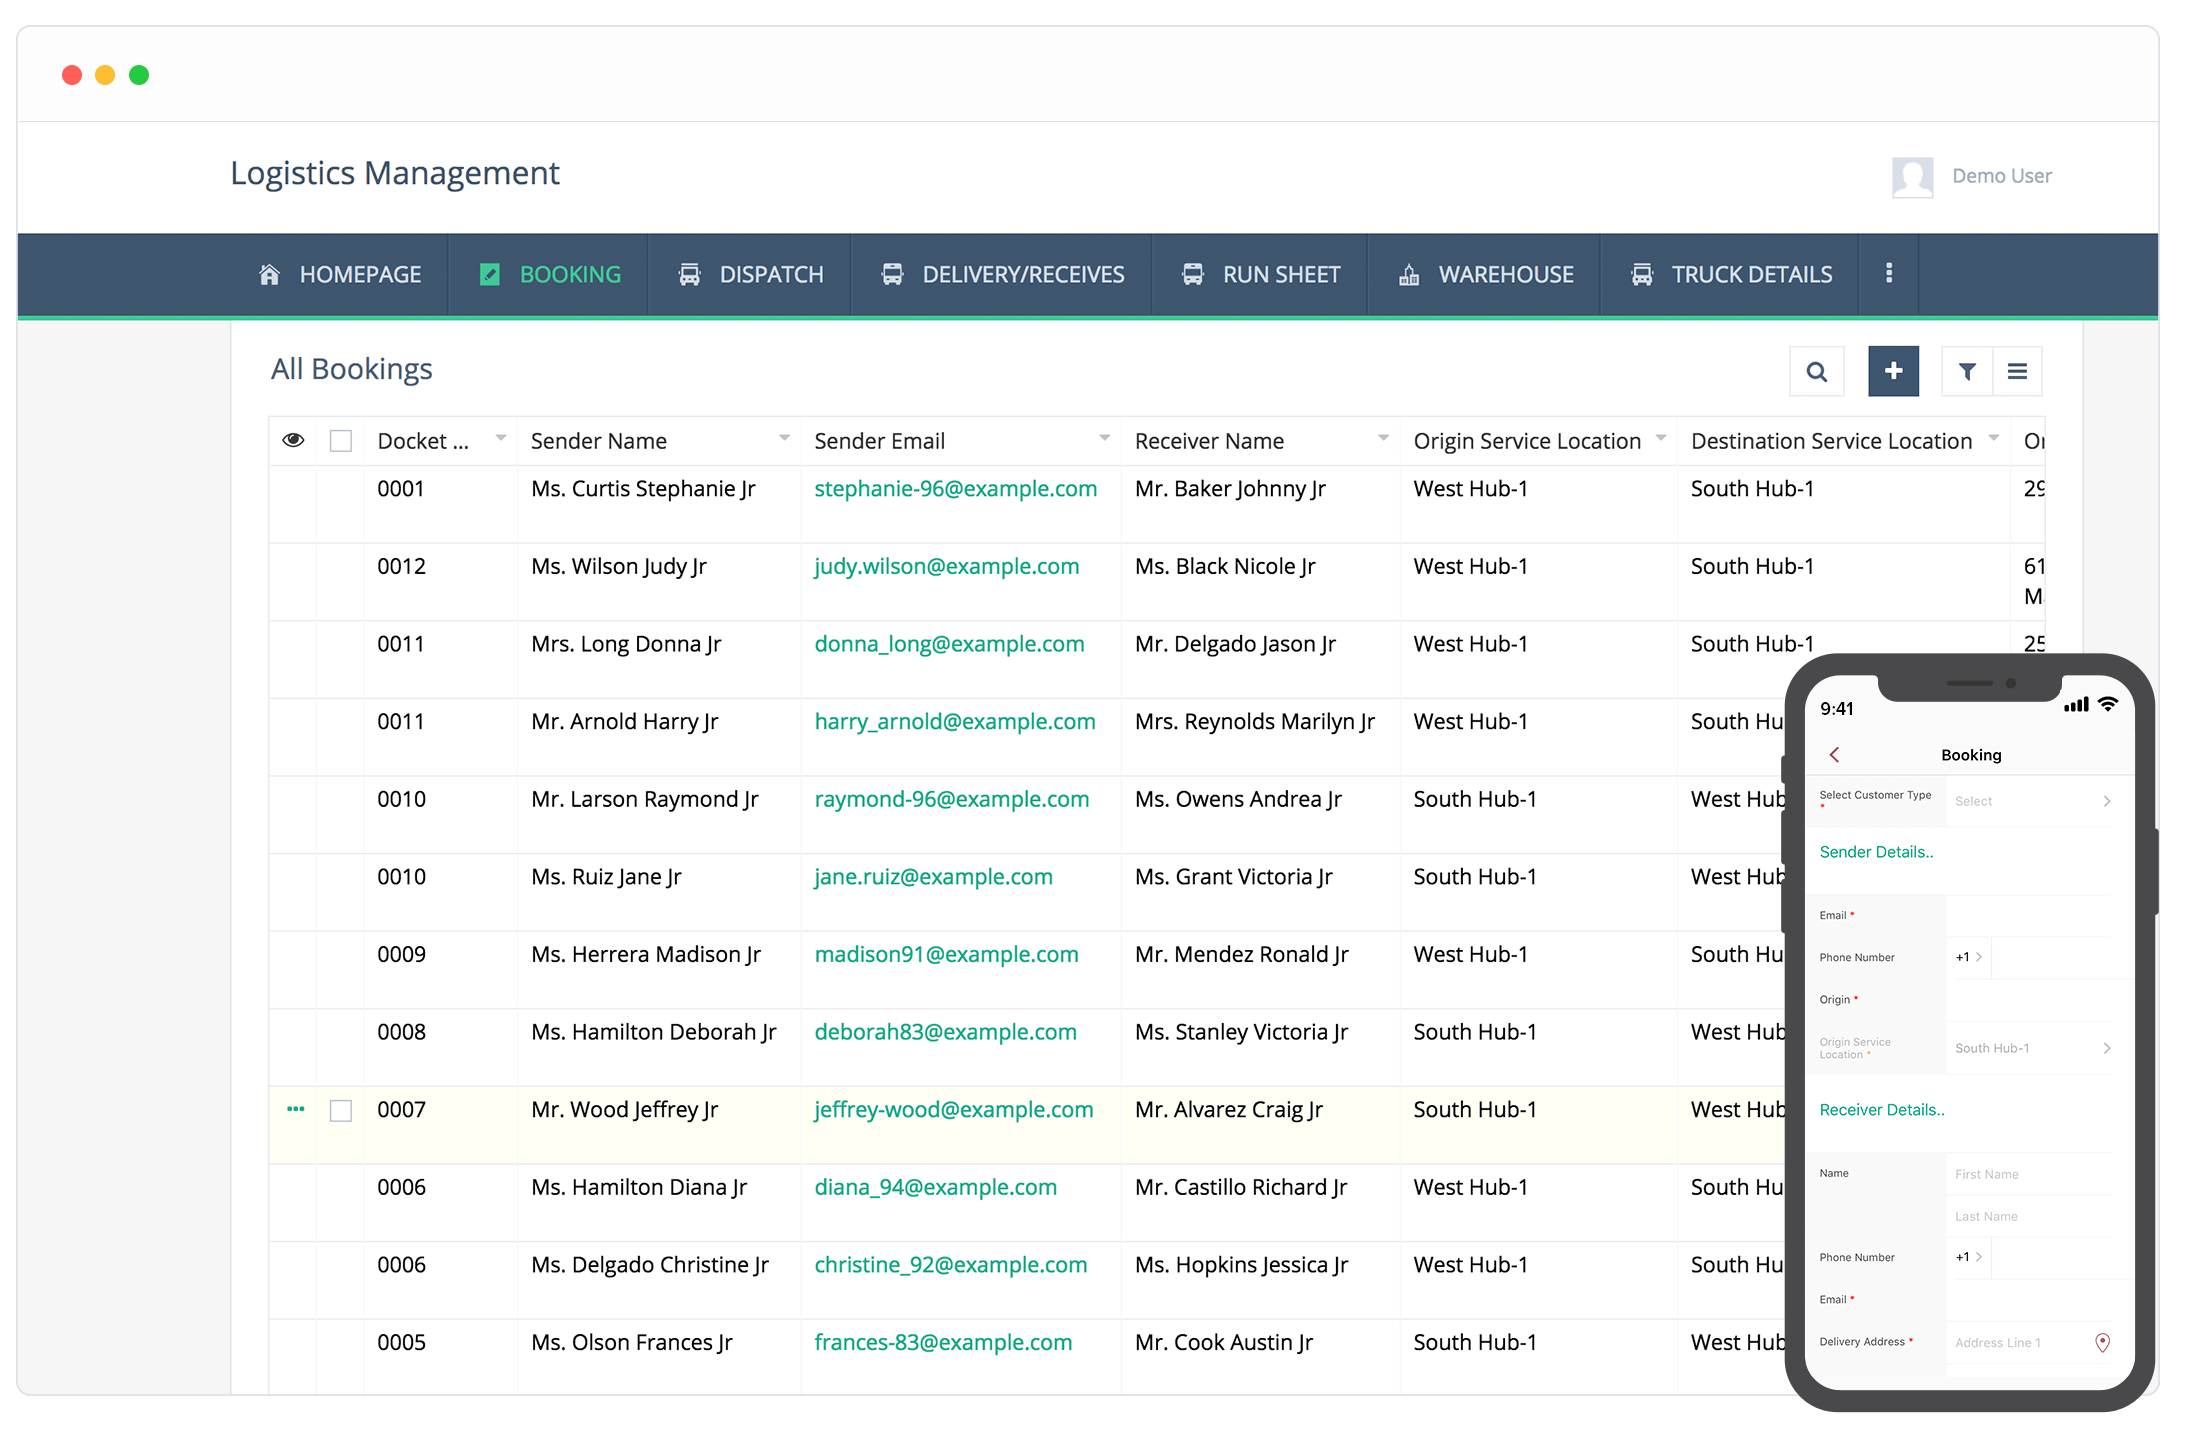The height and width of the screenshot is (1448, 2200).
Task: Click the three vertical dots overflow menu
Action: point(1888,274)
